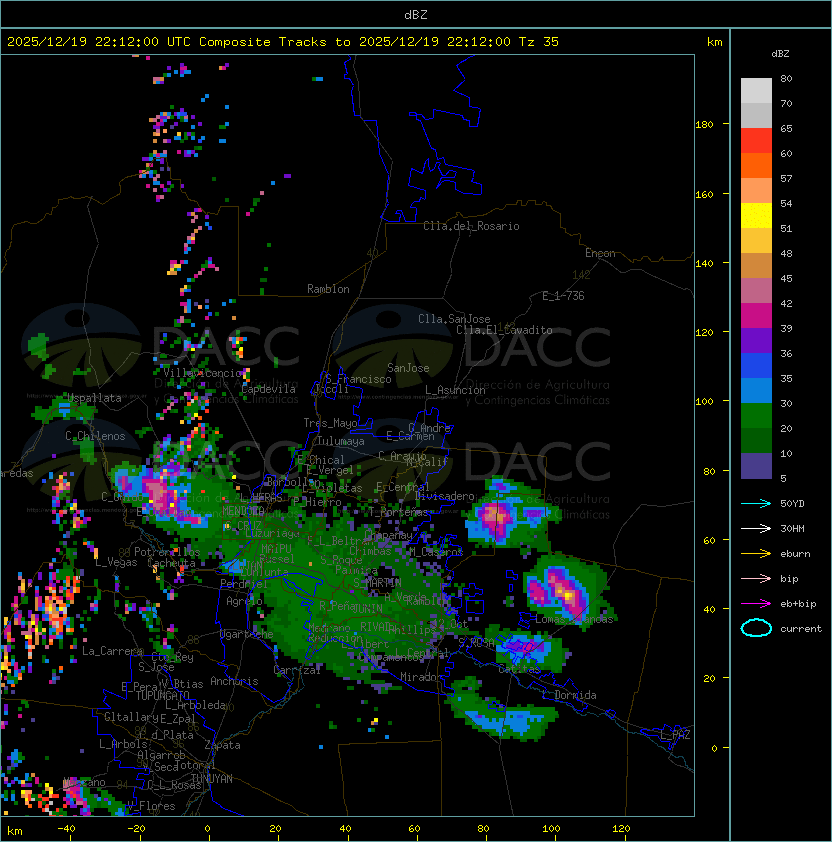Select the orange 57-60 dBZ legend swatch
Screen dimensions: 832x842
pyautogui.click(x=756, y=166)
